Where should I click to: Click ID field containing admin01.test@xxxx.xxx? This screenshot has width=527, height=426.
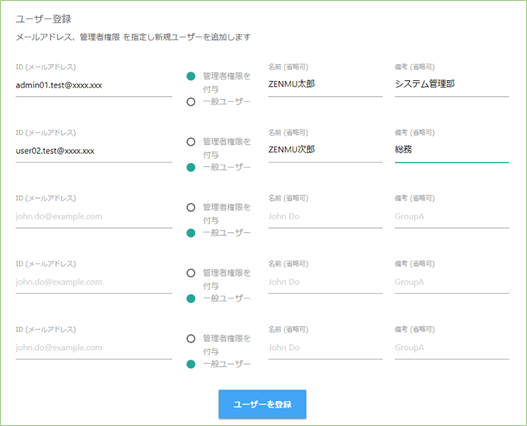[94, 85]
